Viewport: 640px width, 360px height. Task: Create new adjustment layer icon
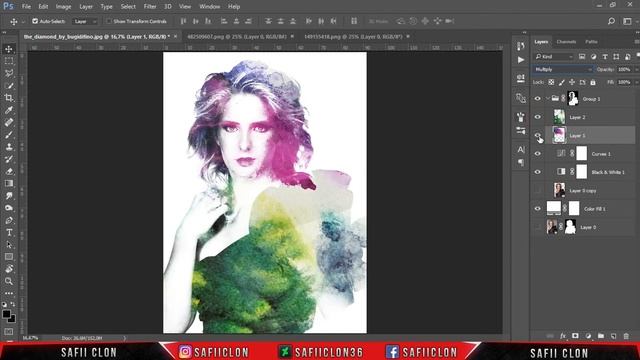(588, 336)
